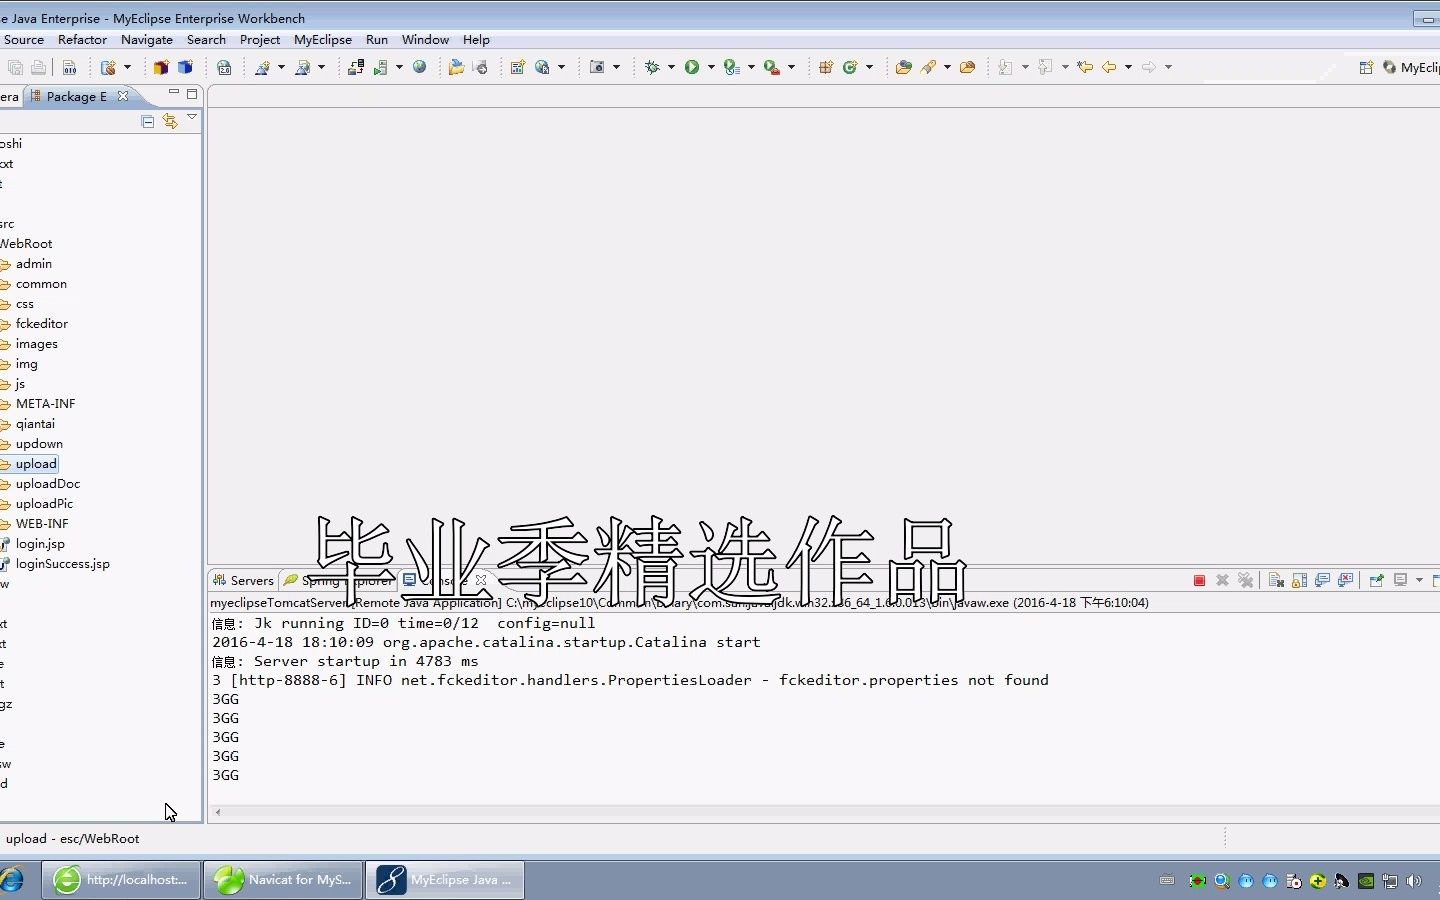Open the Source menu

click(x=24, y=40)
